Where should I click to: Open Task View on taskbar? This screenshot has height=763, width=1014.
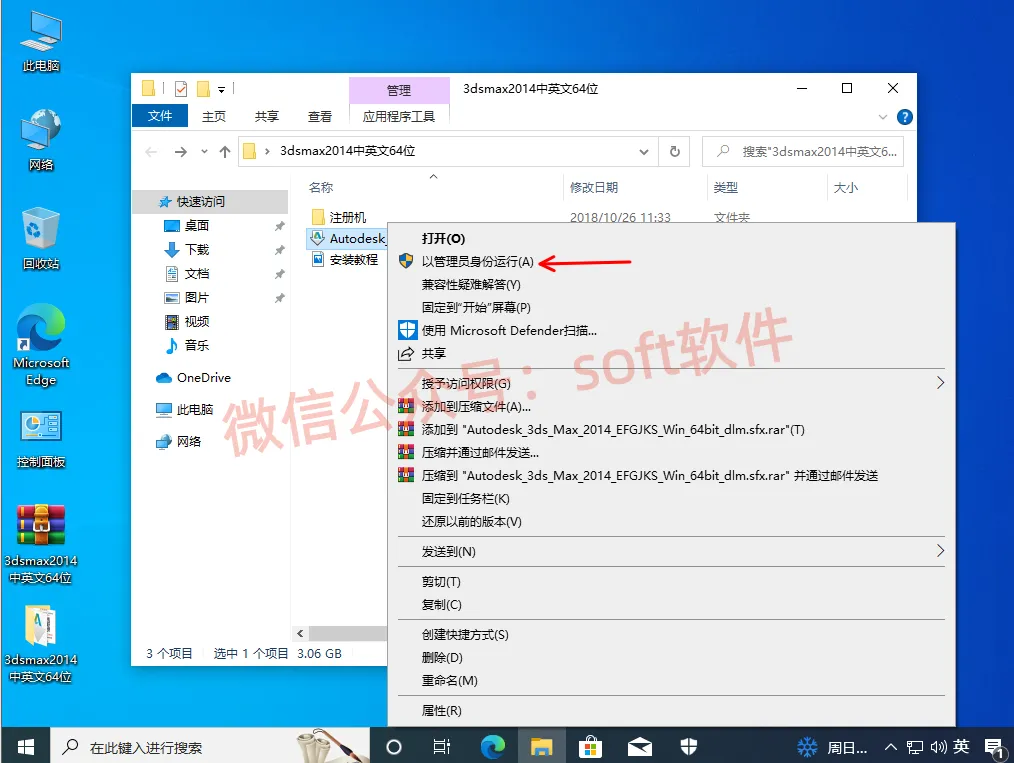442,747
